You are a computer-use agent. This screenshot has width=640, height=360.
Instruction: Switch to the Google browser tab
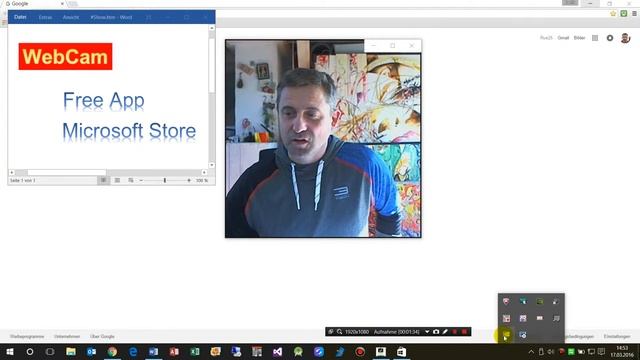coord(33,4)
